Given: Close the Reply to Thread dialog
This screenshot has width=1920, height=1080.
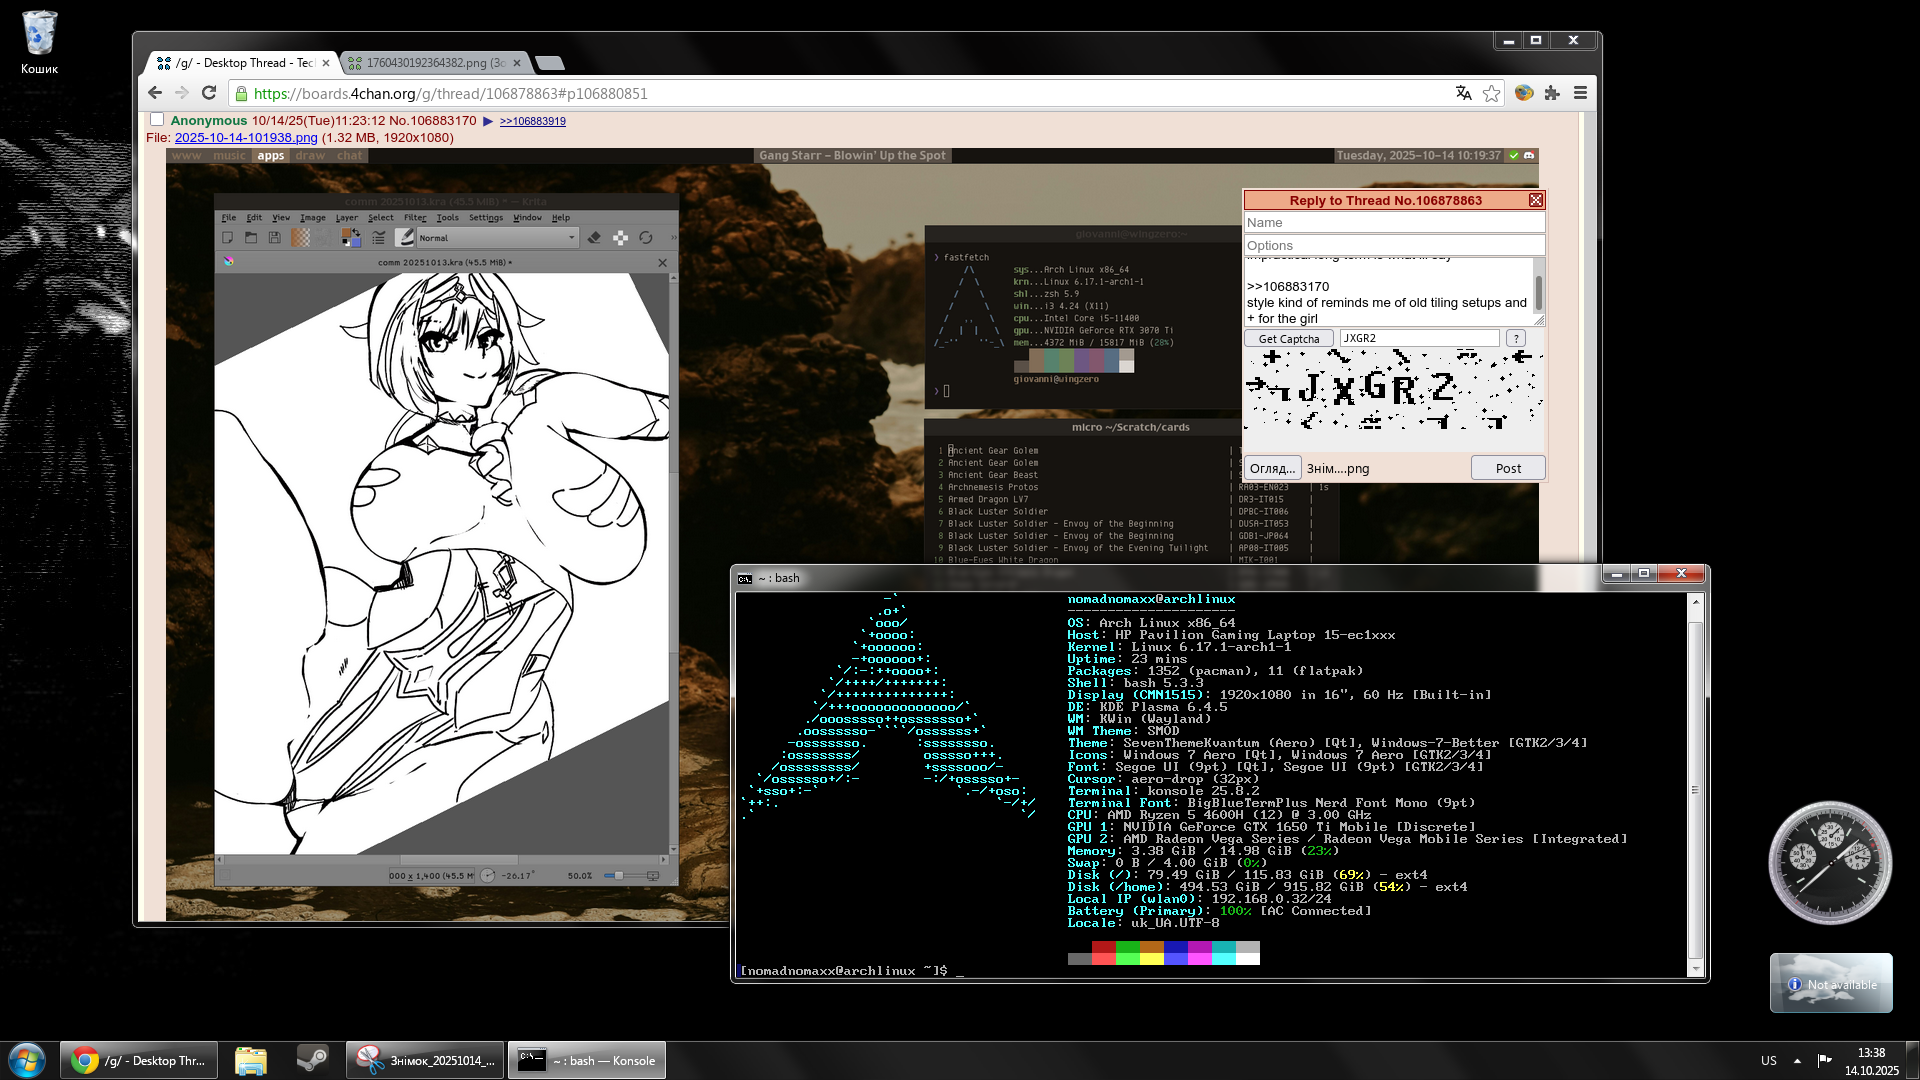Looking at the screenshot, I should click(x=1535, y=200).
